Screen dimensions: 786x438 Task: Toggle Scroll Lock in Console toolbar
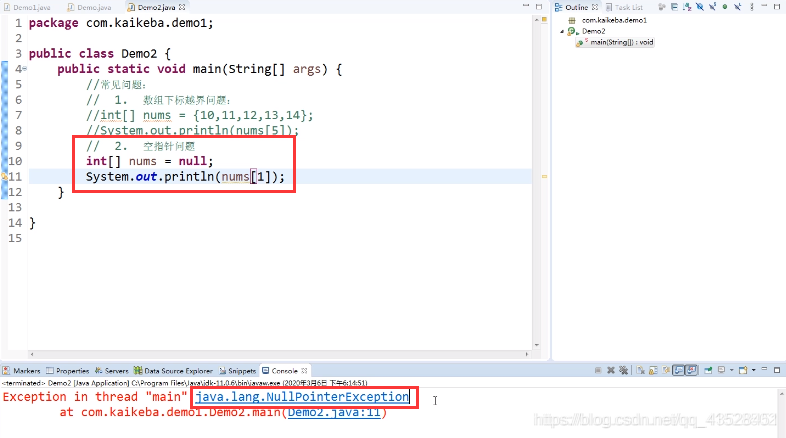coord(653,370)
